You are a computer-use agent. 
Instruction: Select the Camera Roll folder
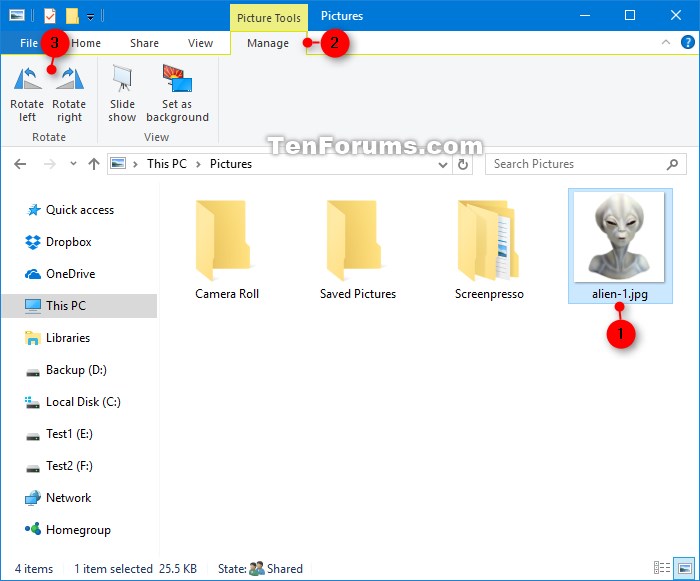click(x=227, y=248)
